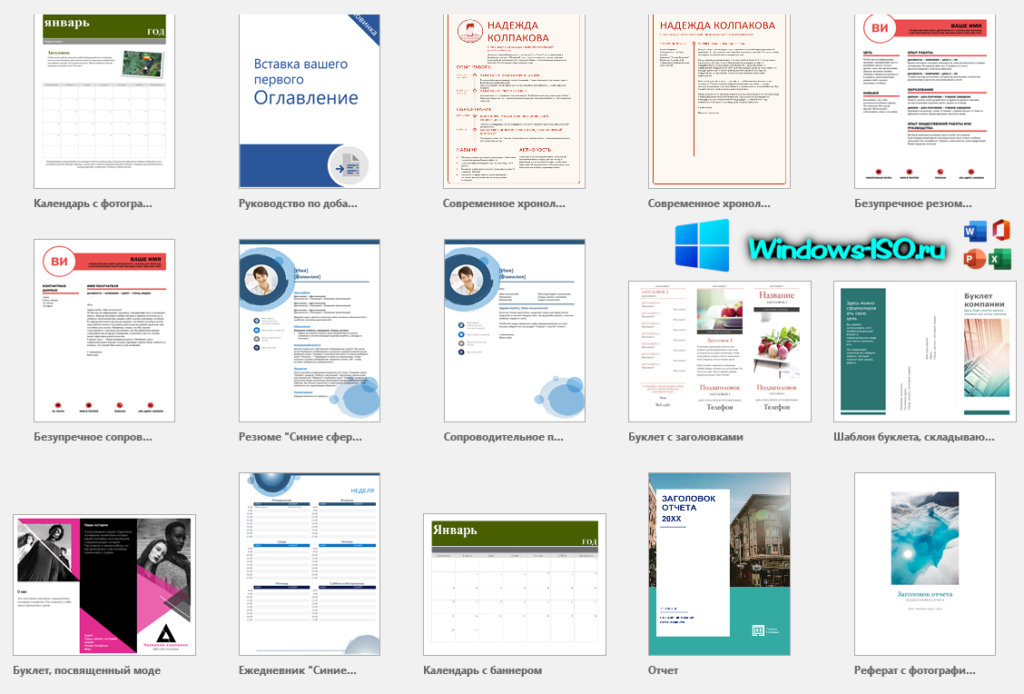Screen dimensions: 1024x694
Task: Select the teal 'Буклет компании' template thumbnail
Action: [925, 351]
